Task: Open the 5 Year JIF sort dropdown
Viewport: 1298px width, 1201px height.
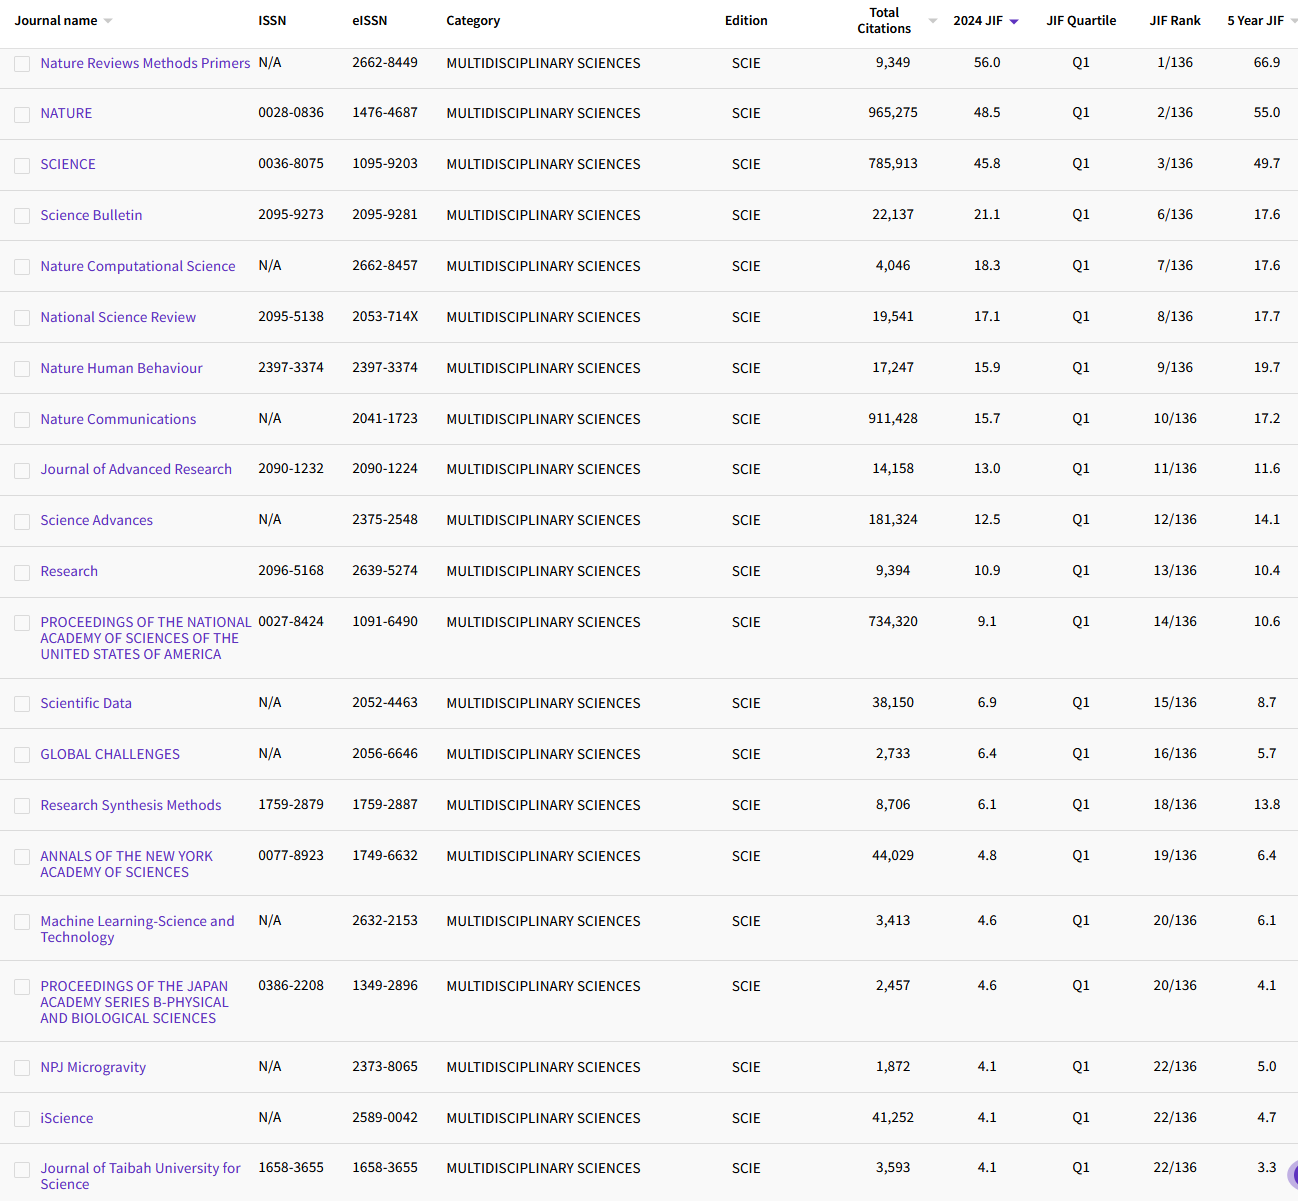Action: point(1292,20)
